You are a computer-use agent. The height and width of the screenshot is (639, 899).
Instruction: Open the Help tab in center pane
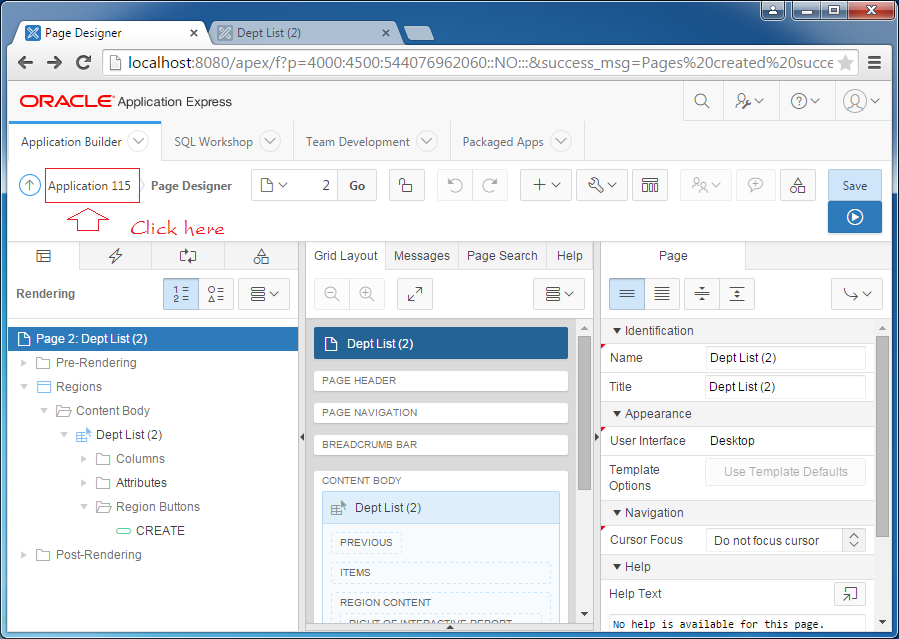[569, 256]
